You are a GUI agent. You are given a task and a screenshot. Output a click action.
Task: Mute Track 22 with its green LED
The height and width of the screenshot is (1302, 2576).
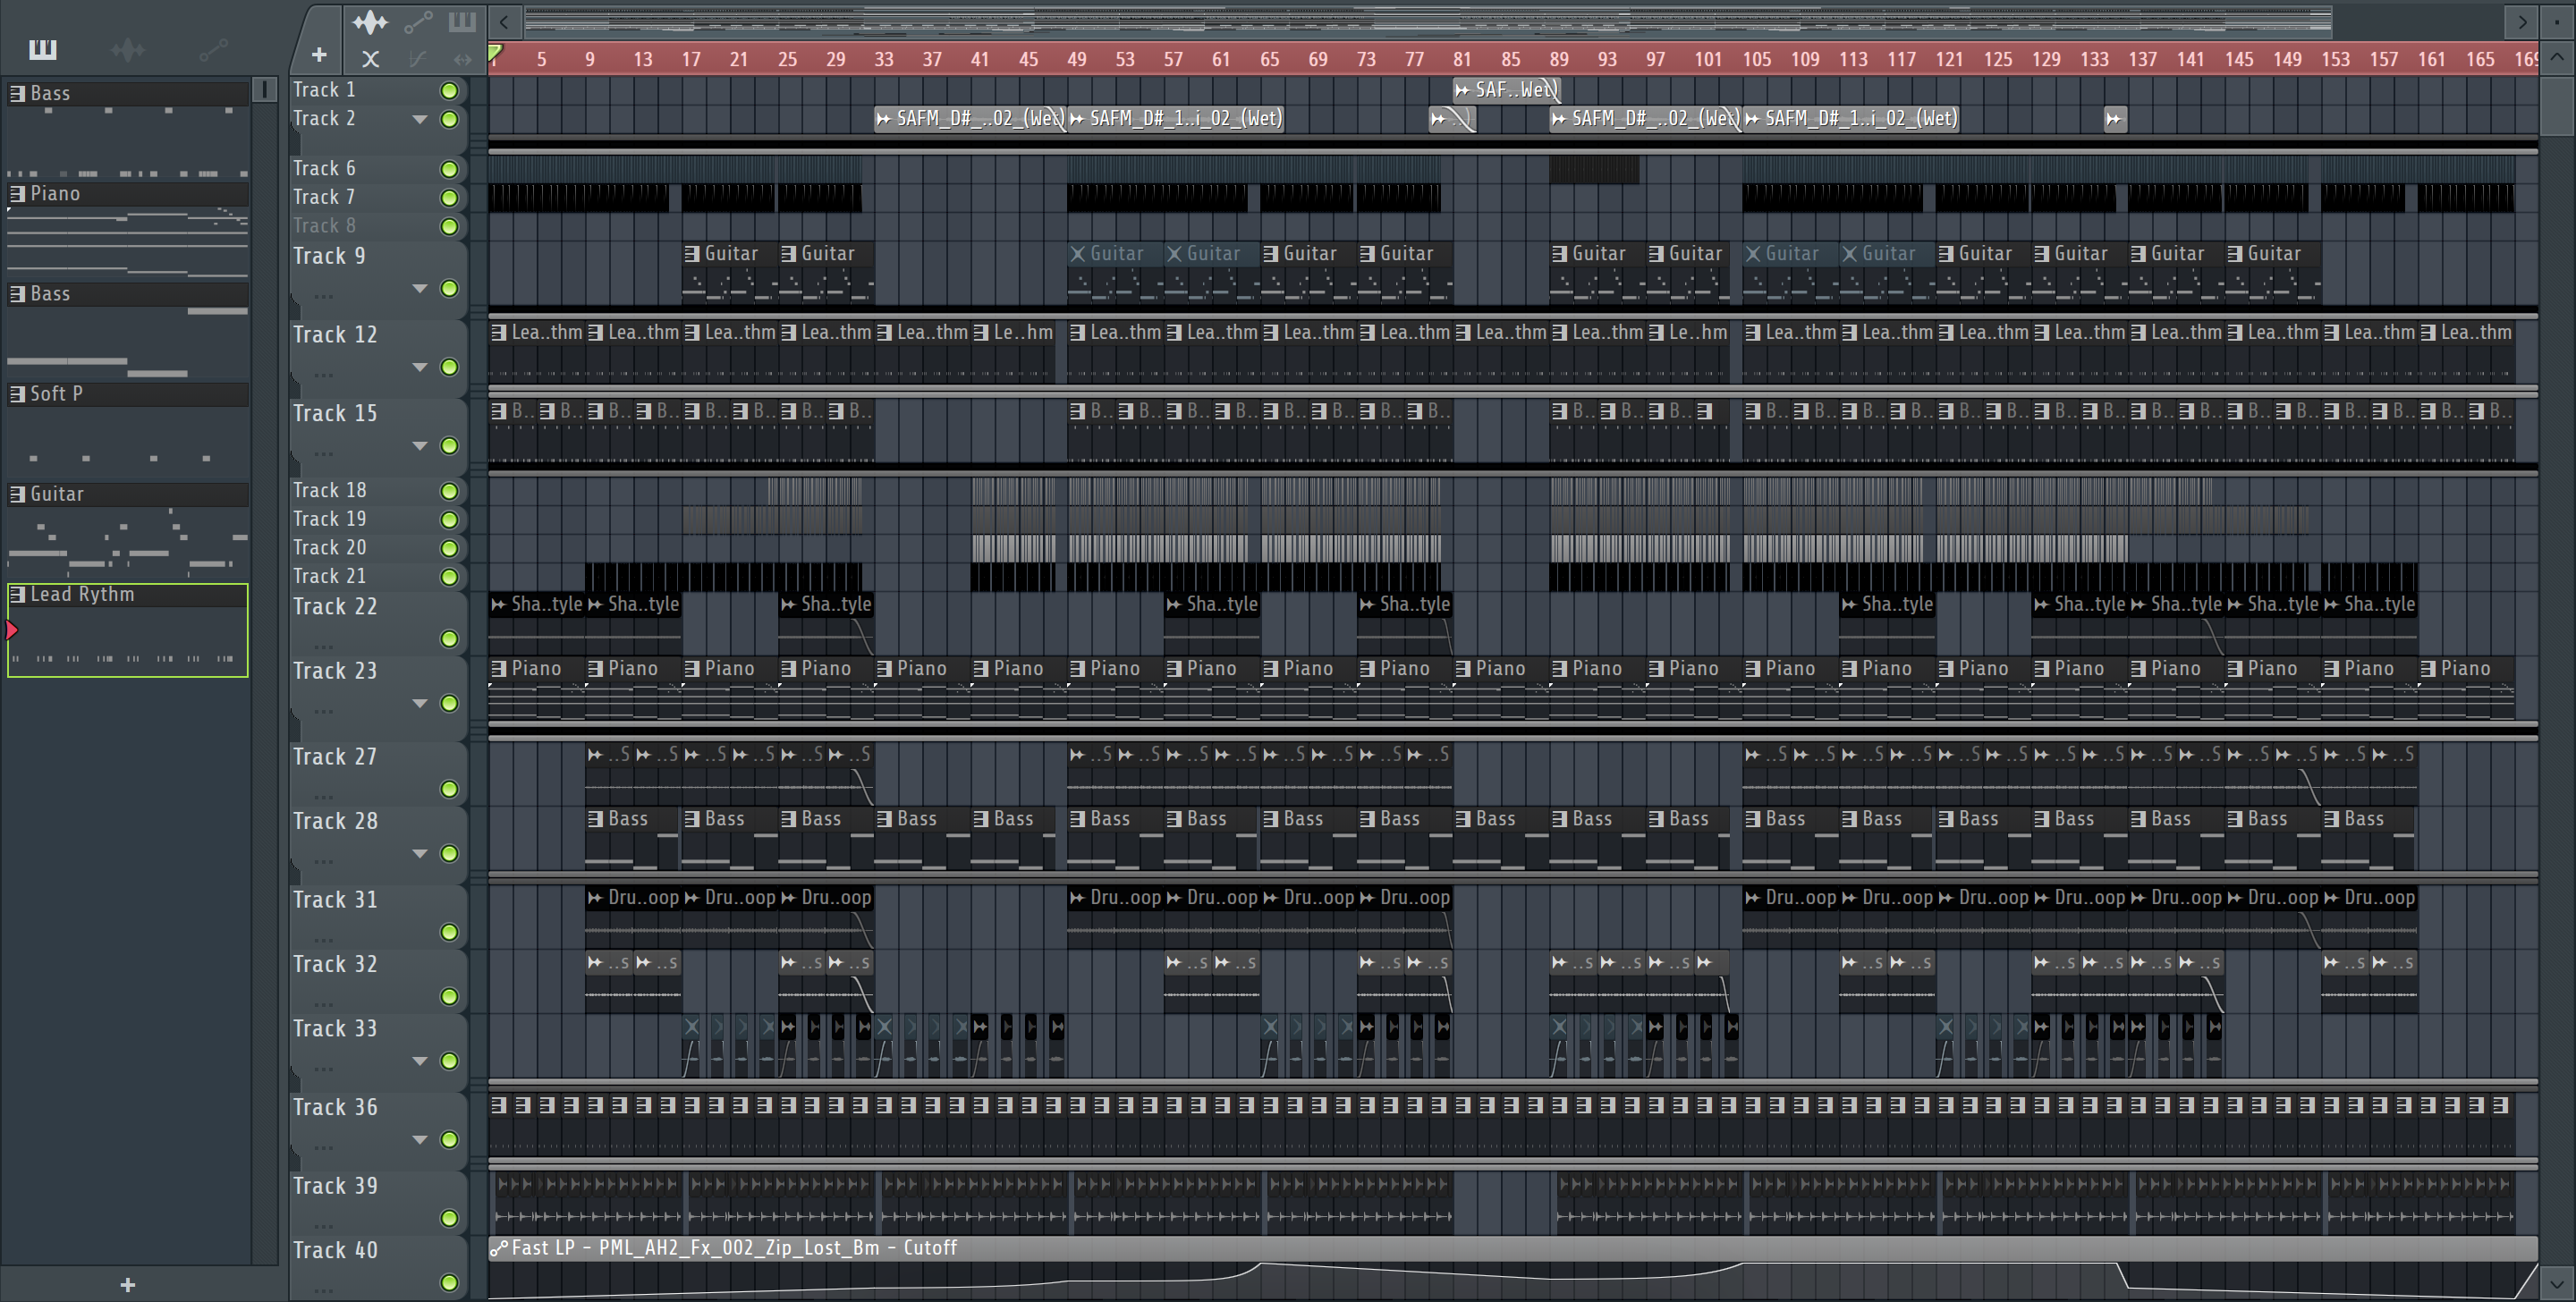click(x=450, y=638)
